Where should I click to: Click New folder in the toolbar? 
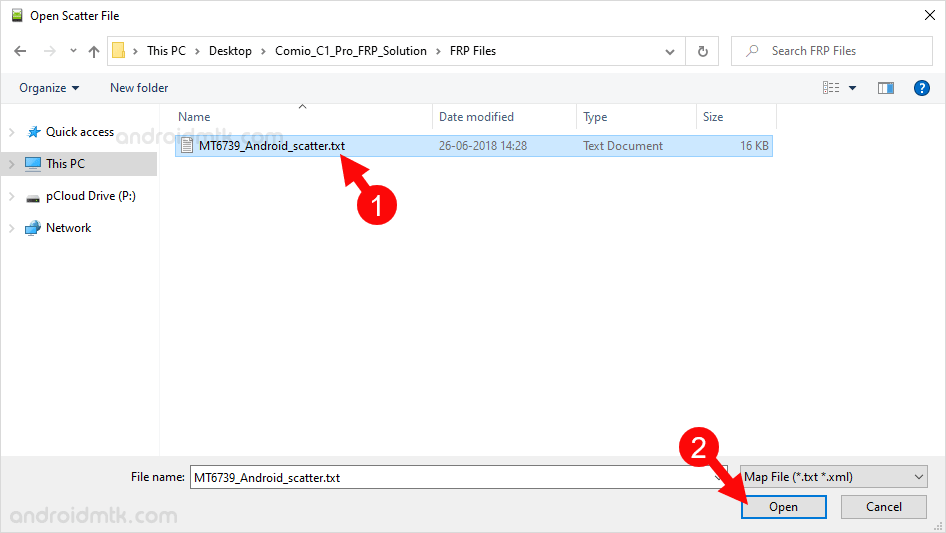click(x=139, y=88)
